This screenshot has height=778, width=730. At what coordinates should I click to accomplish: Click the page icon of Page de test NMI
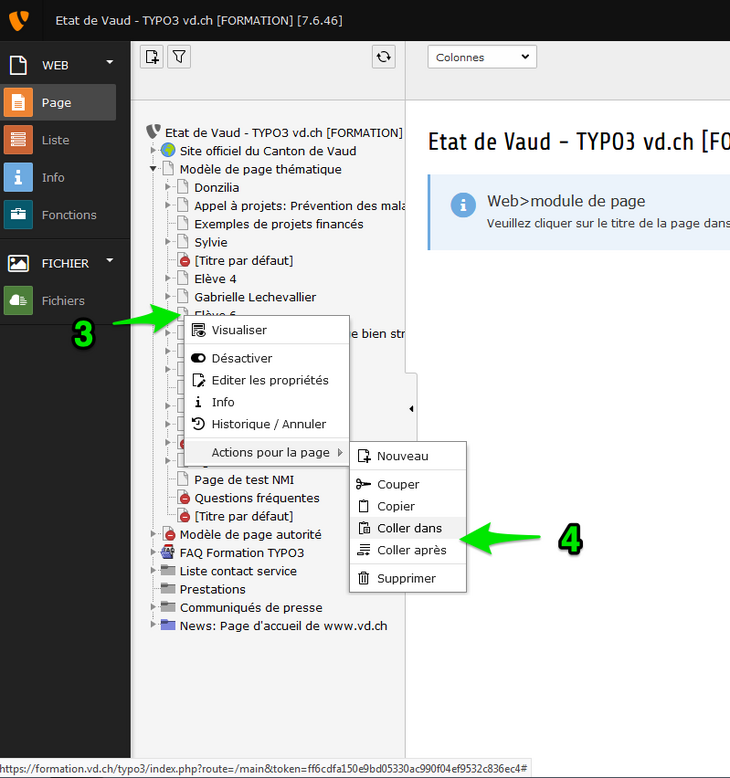(183, 479)
